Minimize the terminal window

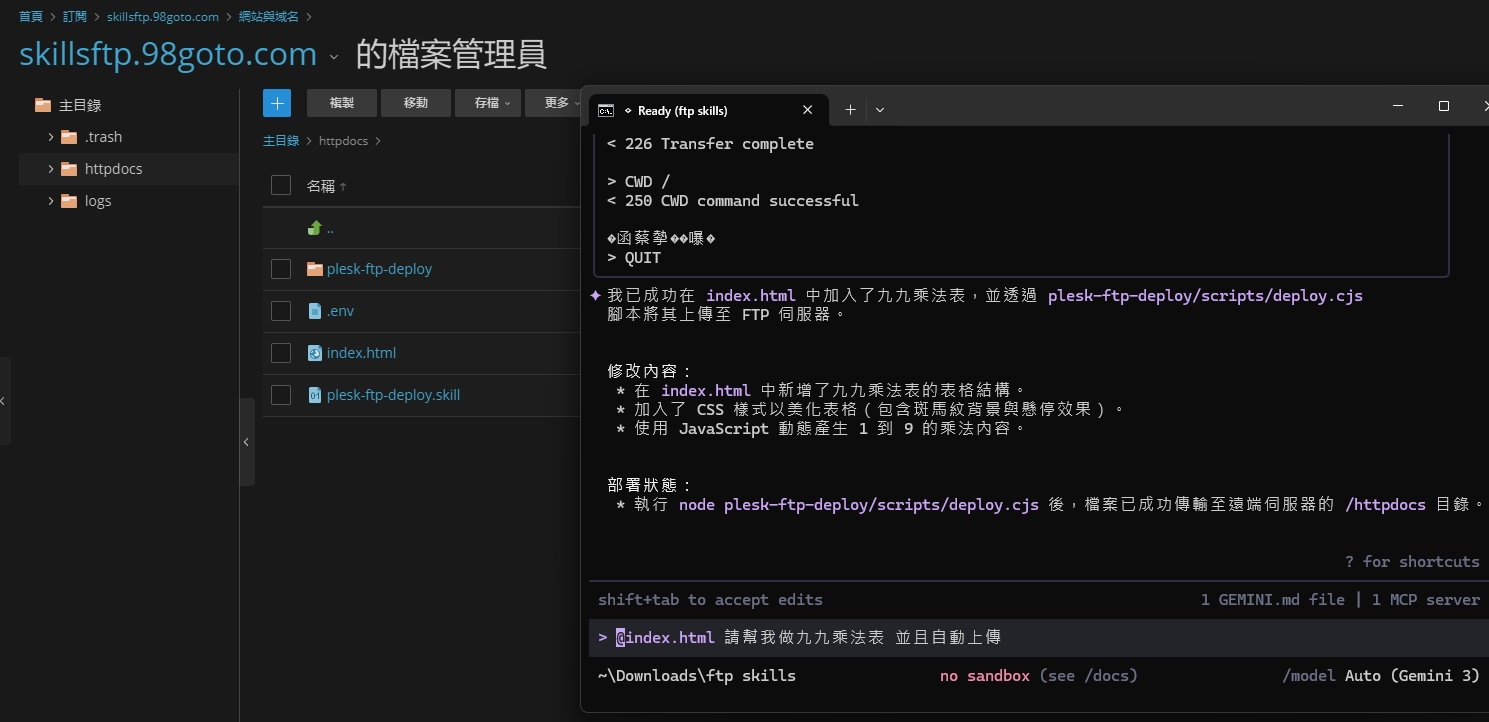(1399, 106)
